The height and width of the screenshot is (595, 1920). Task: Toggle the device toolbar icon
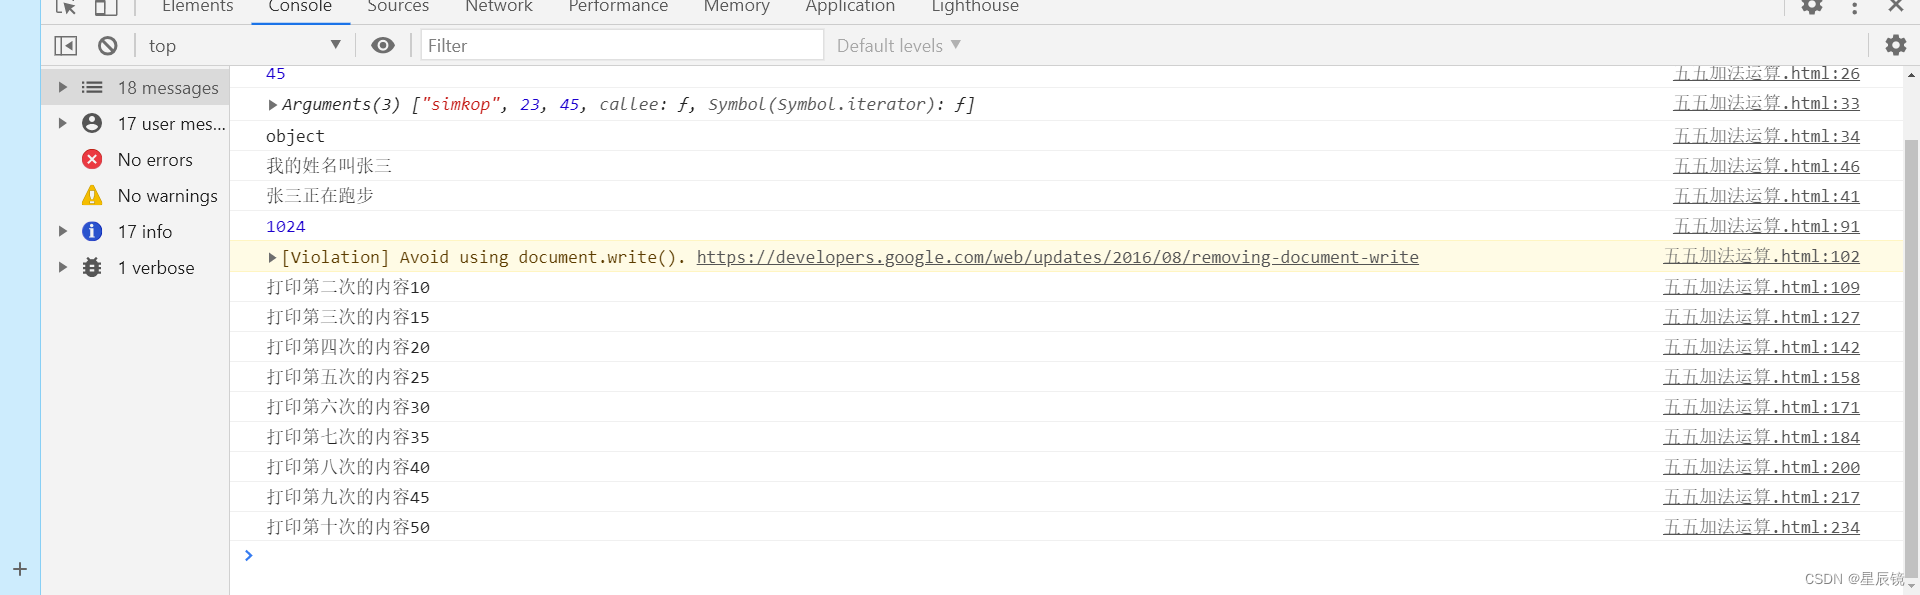106,7
